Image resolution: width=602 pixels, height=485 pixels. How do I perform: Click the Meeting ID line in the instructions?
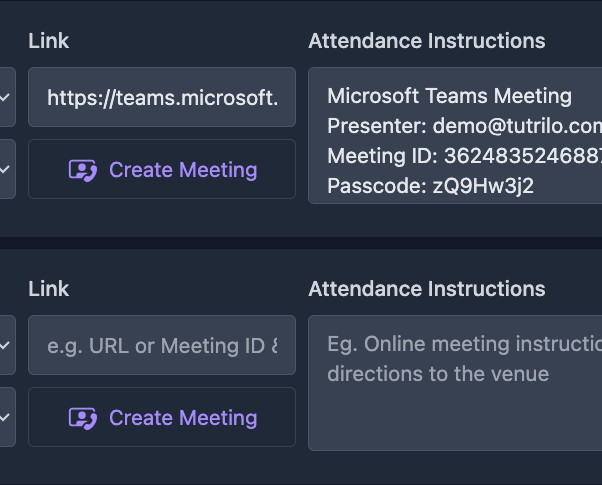(465, 156)
